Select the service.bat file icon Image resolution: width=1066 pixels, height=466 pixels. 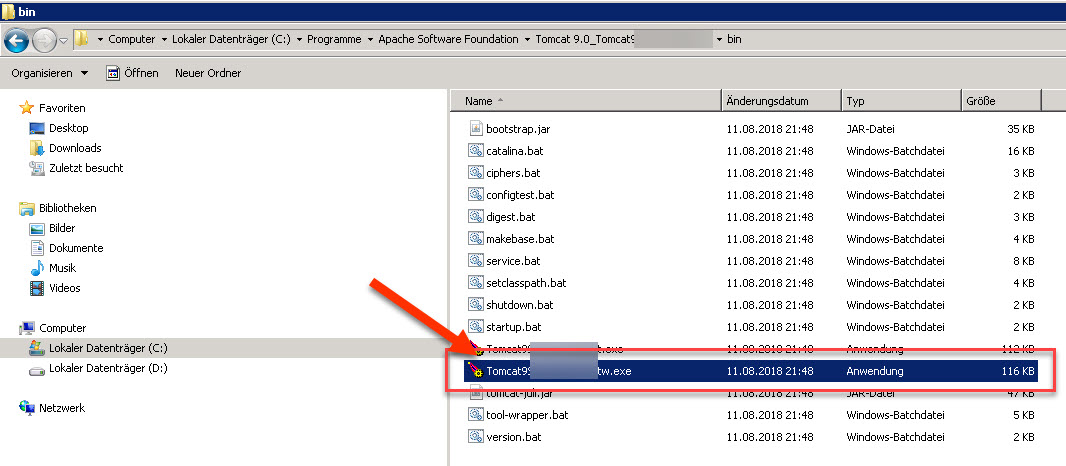coord(475,261)
